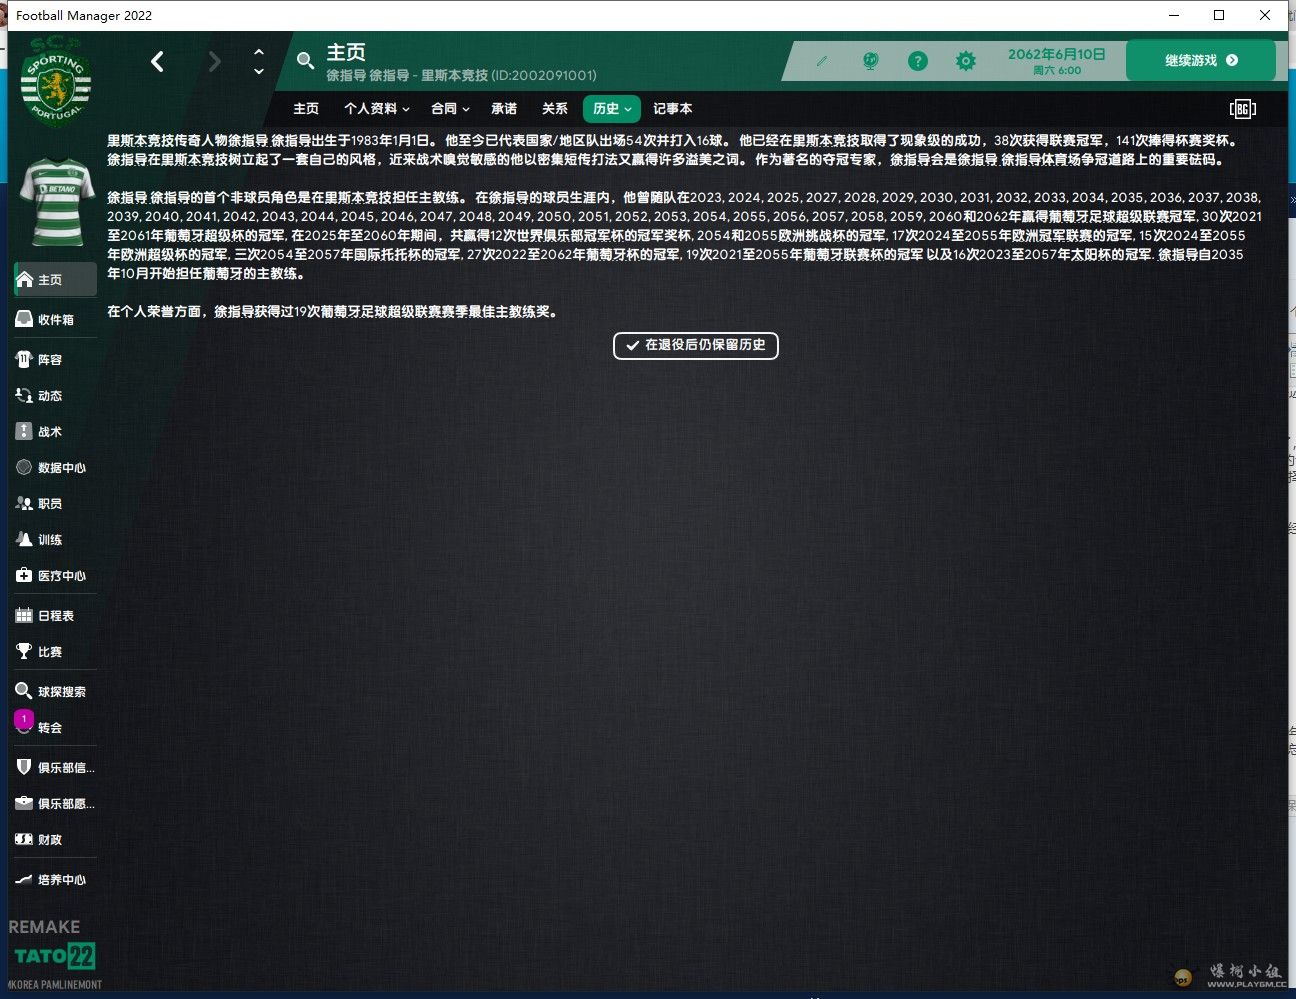Click the pencil edit icon
The height and width of the screenshot is (999, 1296).
tap(822, 61)
